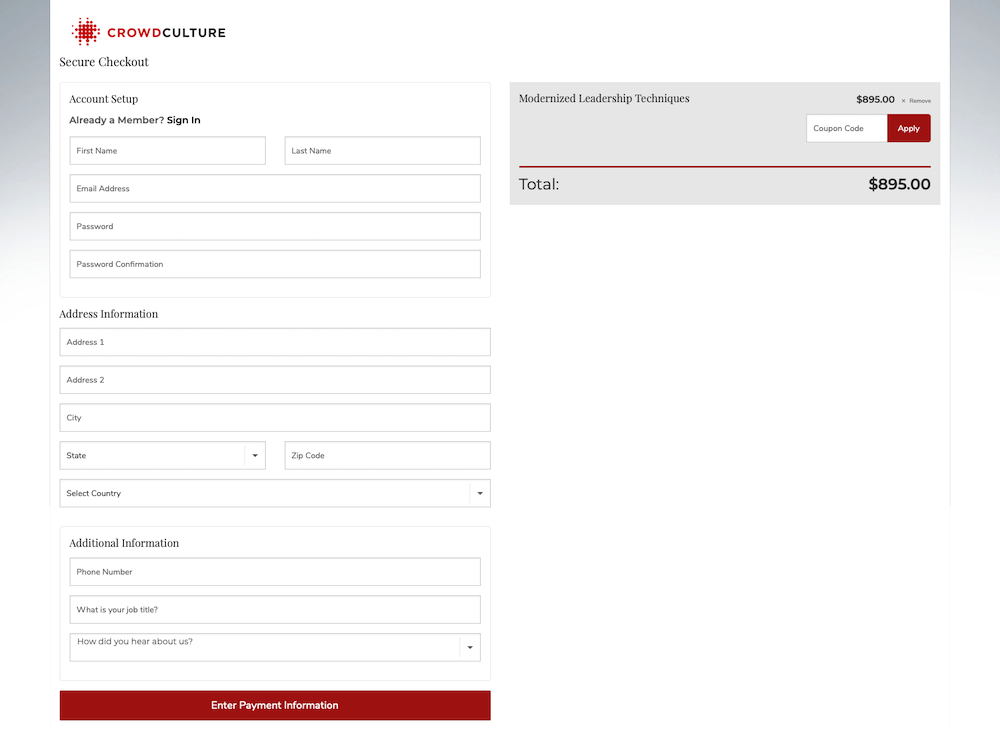Click the Account Setup heading

coord(103,99)
